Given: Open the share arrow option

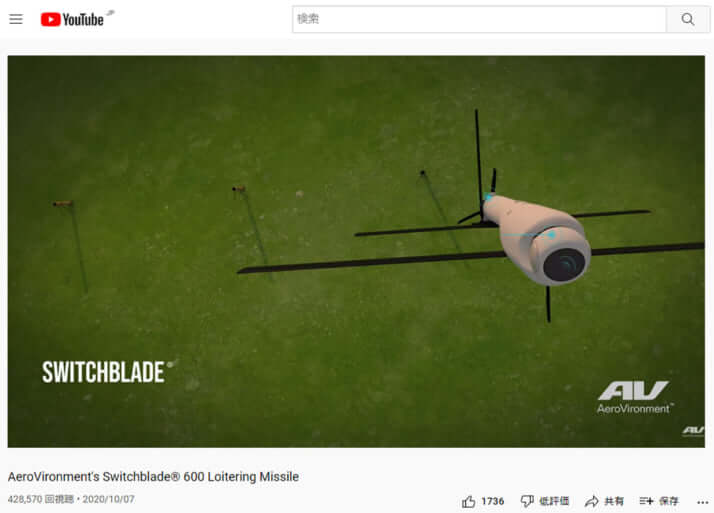Looking at the screenshot, I should [592, 502].
